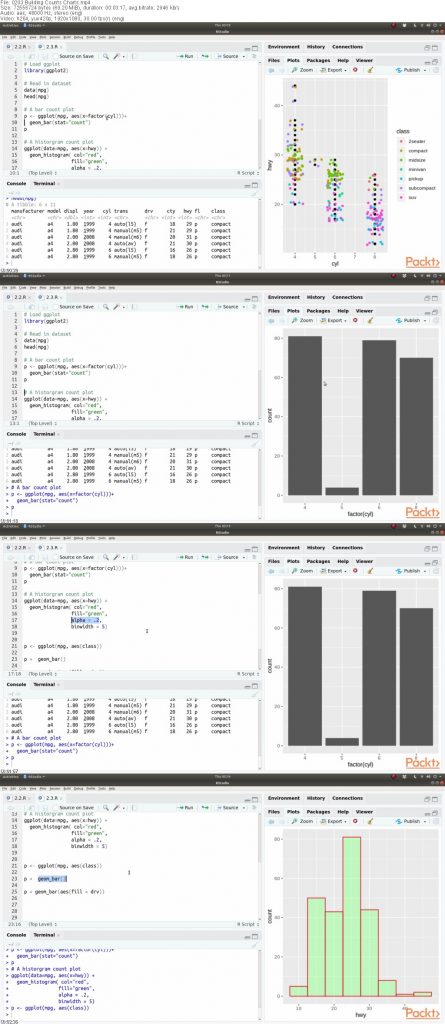This screenshot has width=445, height=1024.
Task: Click code tools wand icon in scatter plot frame
Action: [116, 56]
